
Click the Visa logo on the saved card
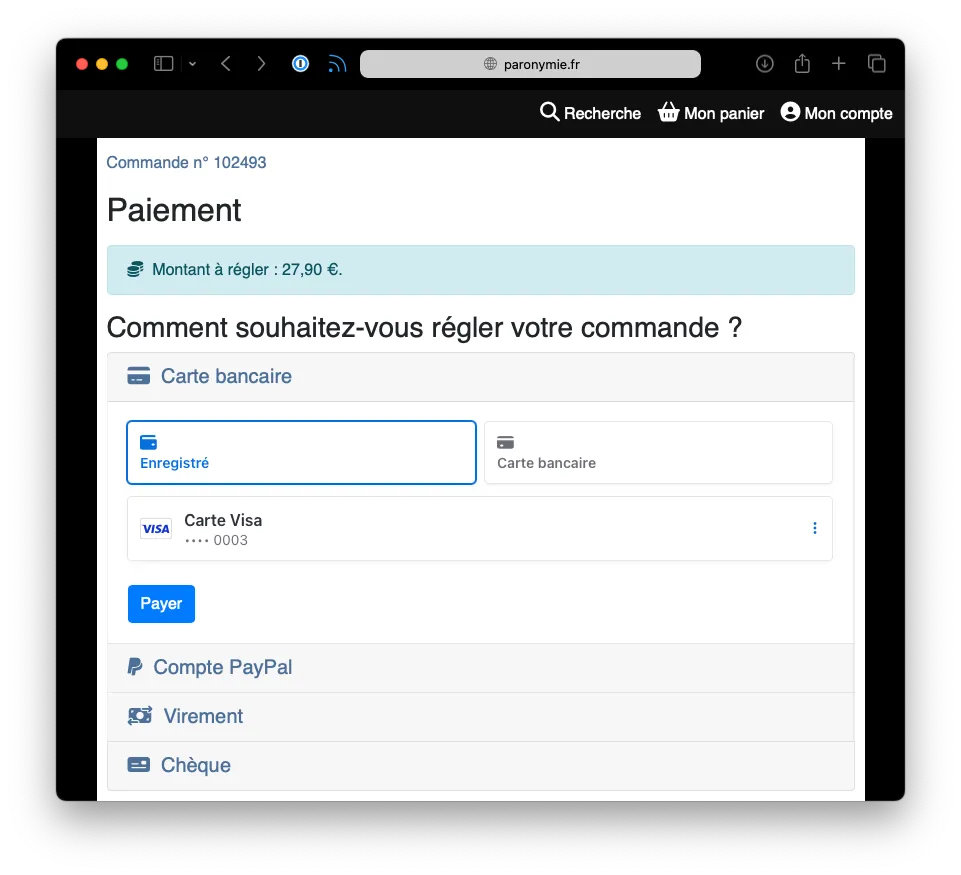click(156, 528)
